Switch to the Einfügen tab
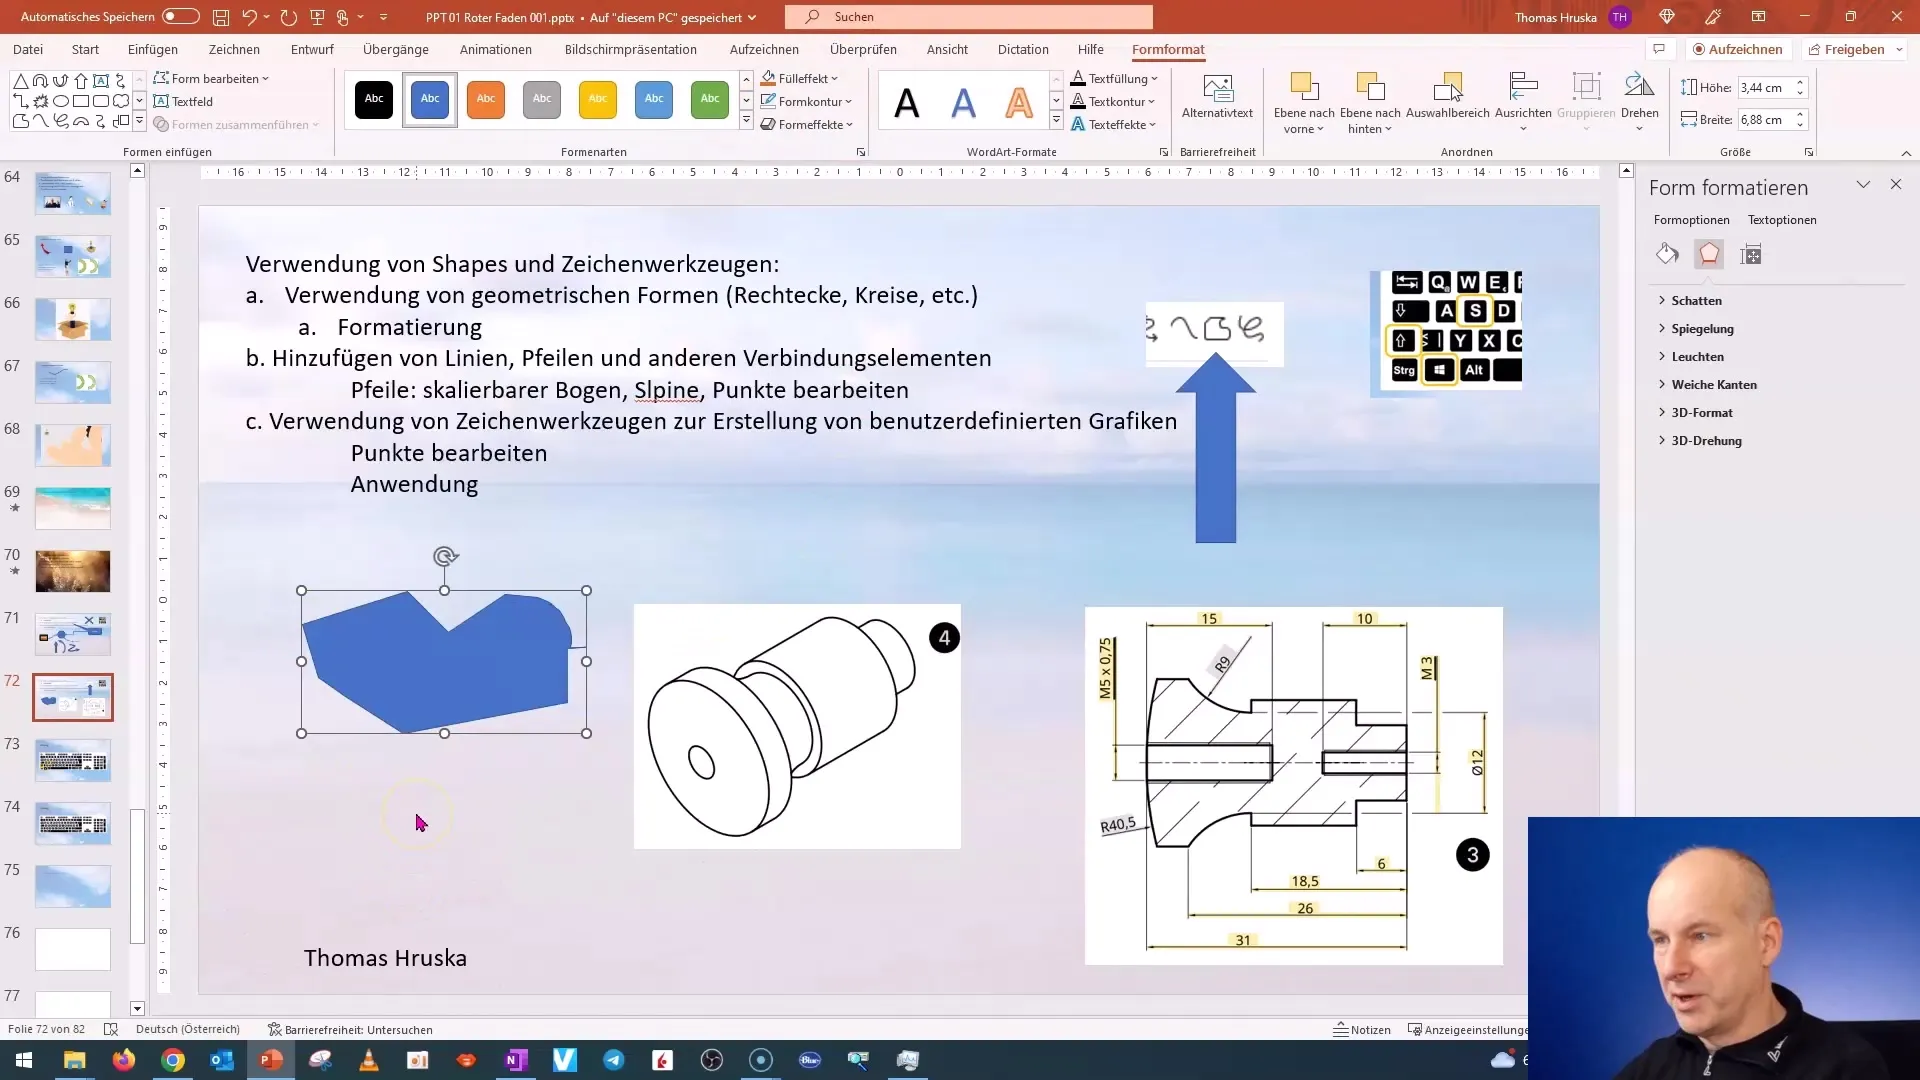The image size is (1920, 1080). [x=153, y=49]
